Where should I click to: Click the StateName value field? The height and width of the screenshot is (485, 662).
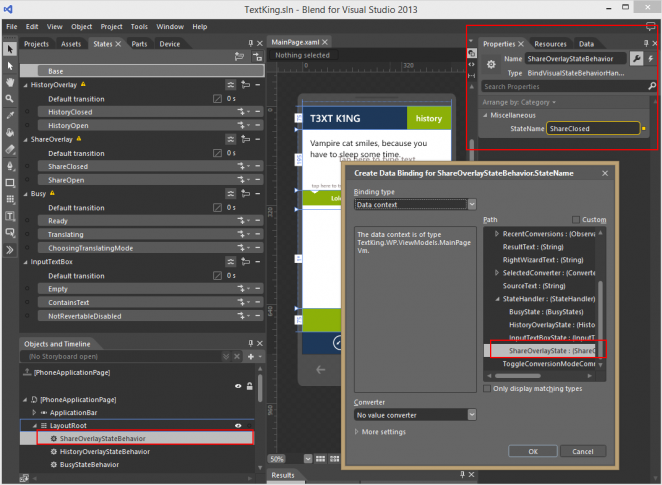click(x=593, y=128)
